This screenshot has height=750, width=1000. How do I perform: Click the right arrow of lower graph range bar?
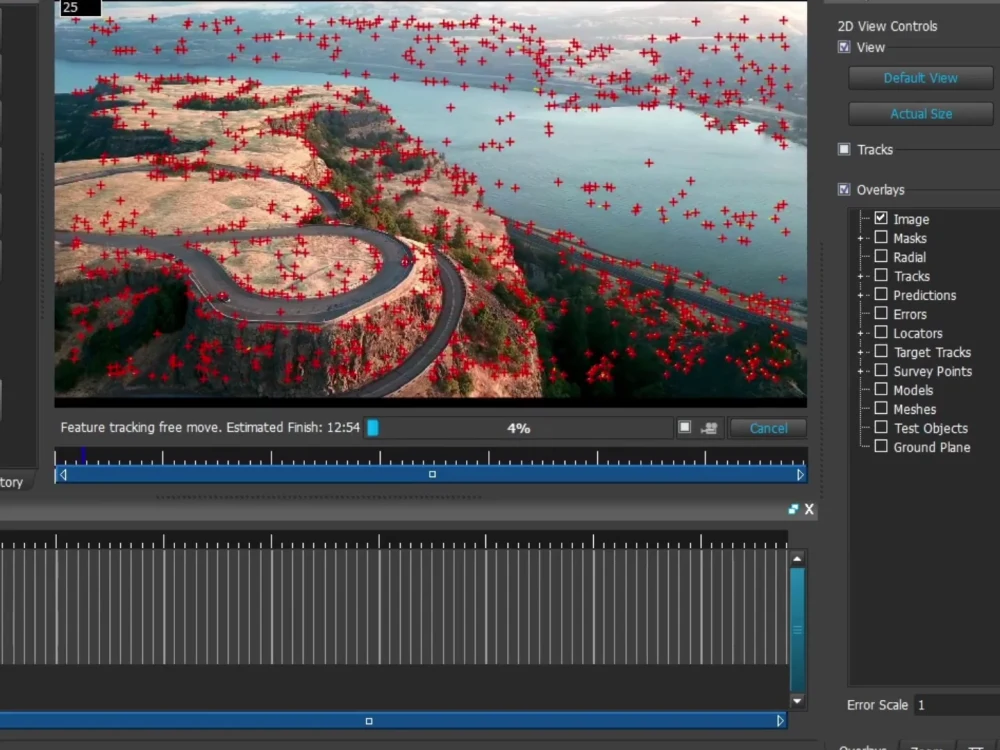(x=780, y=721)
